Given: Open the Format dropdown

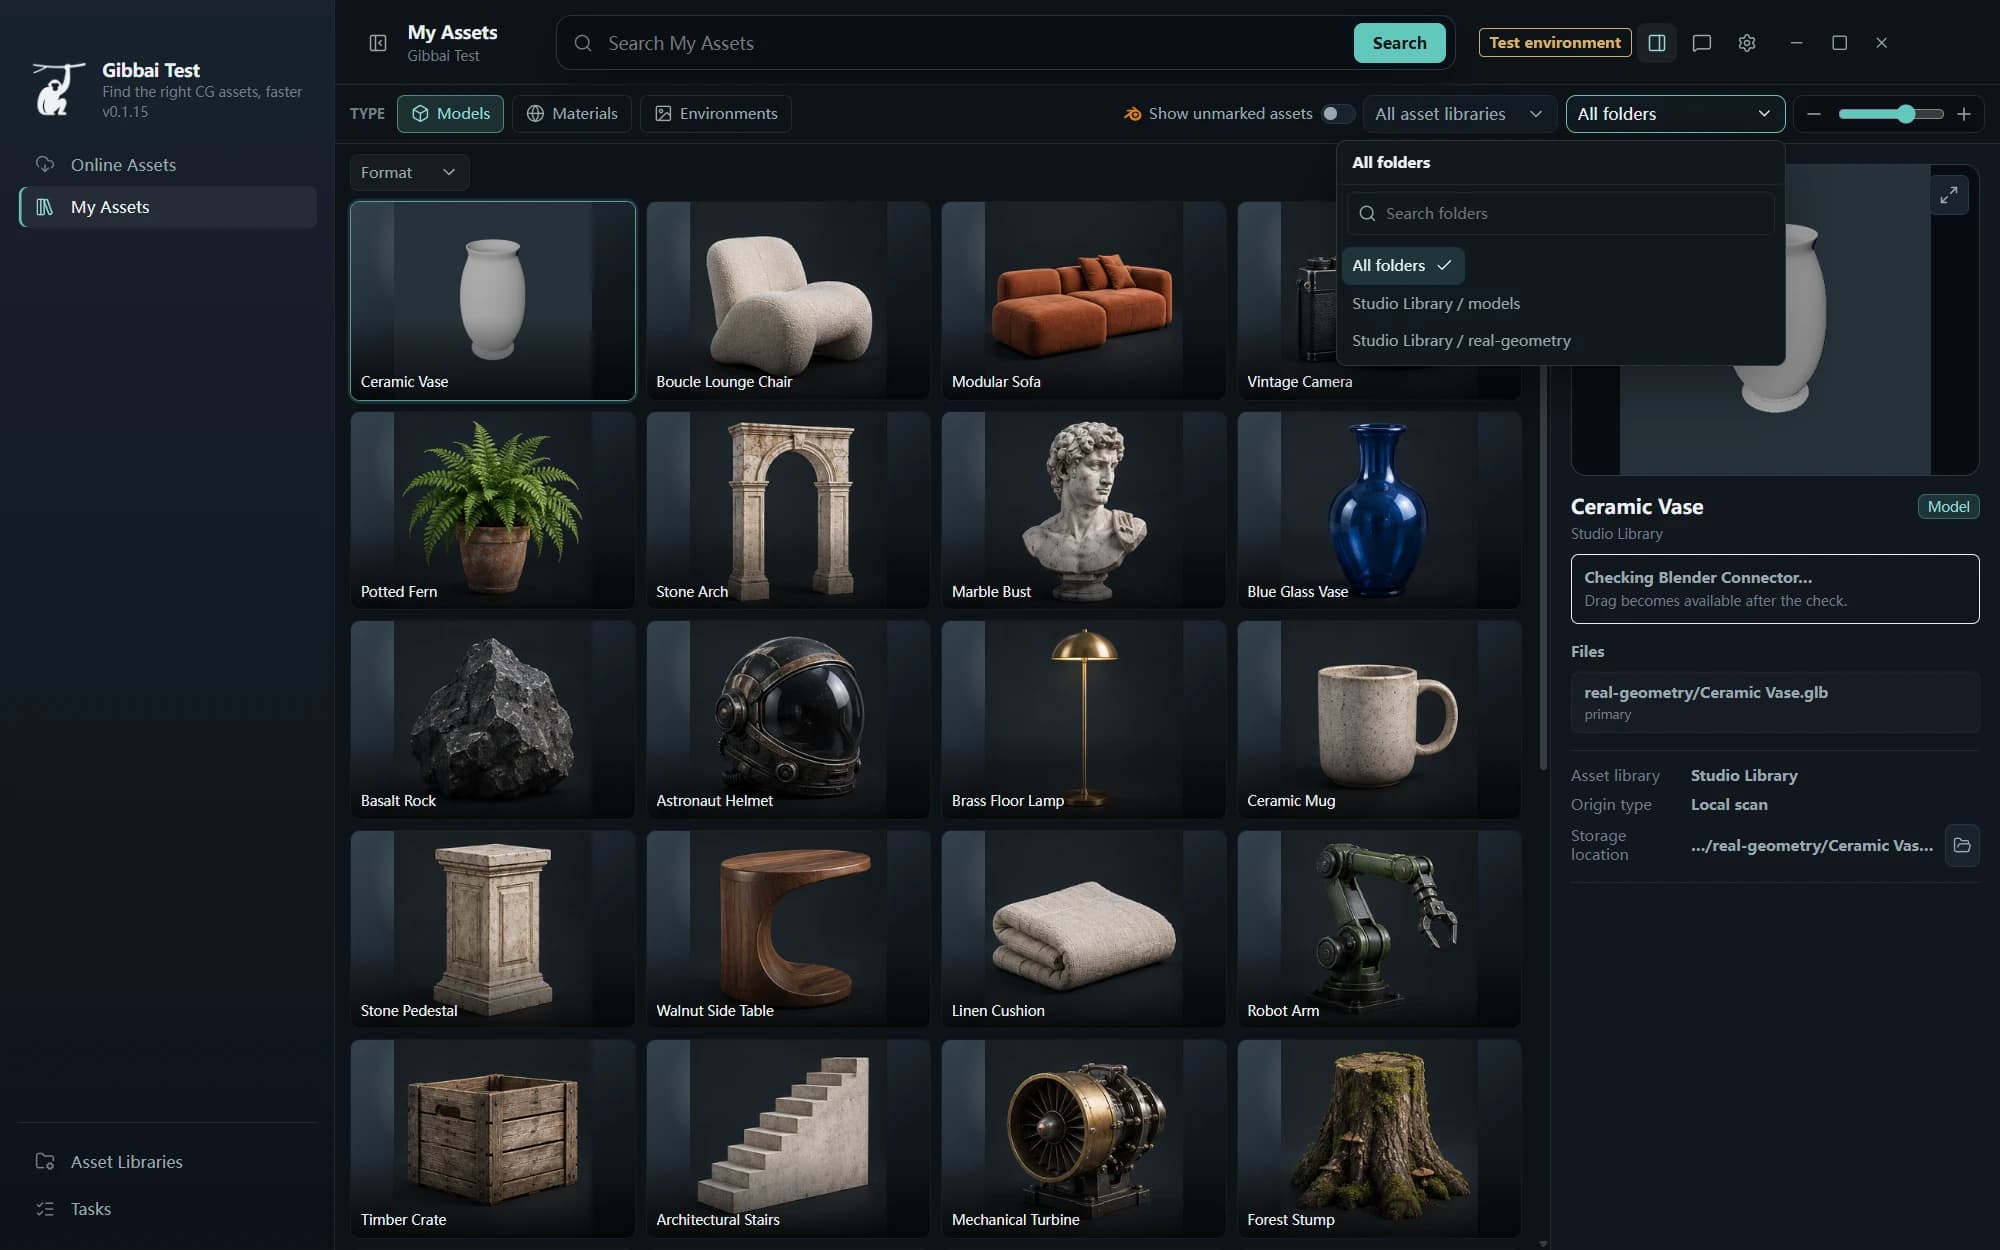Looking at the screenshot, I should (x=409, y=172).
